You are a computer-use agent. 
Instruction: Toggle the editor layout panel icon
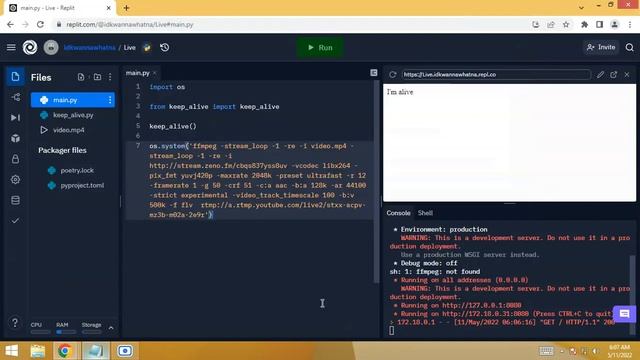pos(373,73)
